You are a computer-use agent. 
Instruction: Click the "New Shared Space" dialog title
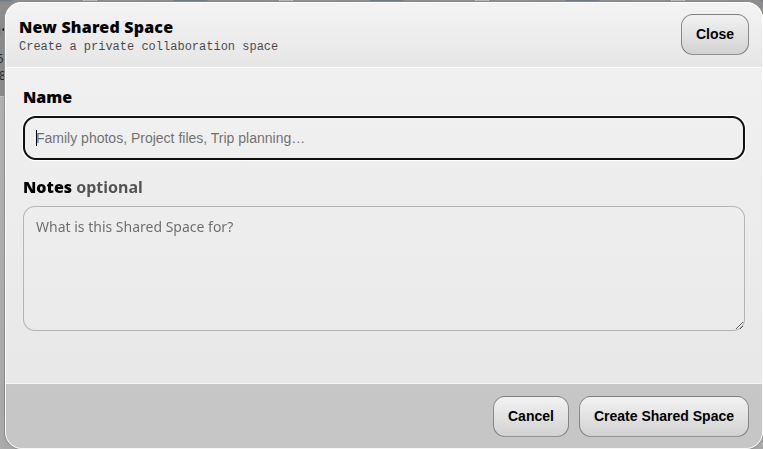pyautogui.click(x=96, y=27)
